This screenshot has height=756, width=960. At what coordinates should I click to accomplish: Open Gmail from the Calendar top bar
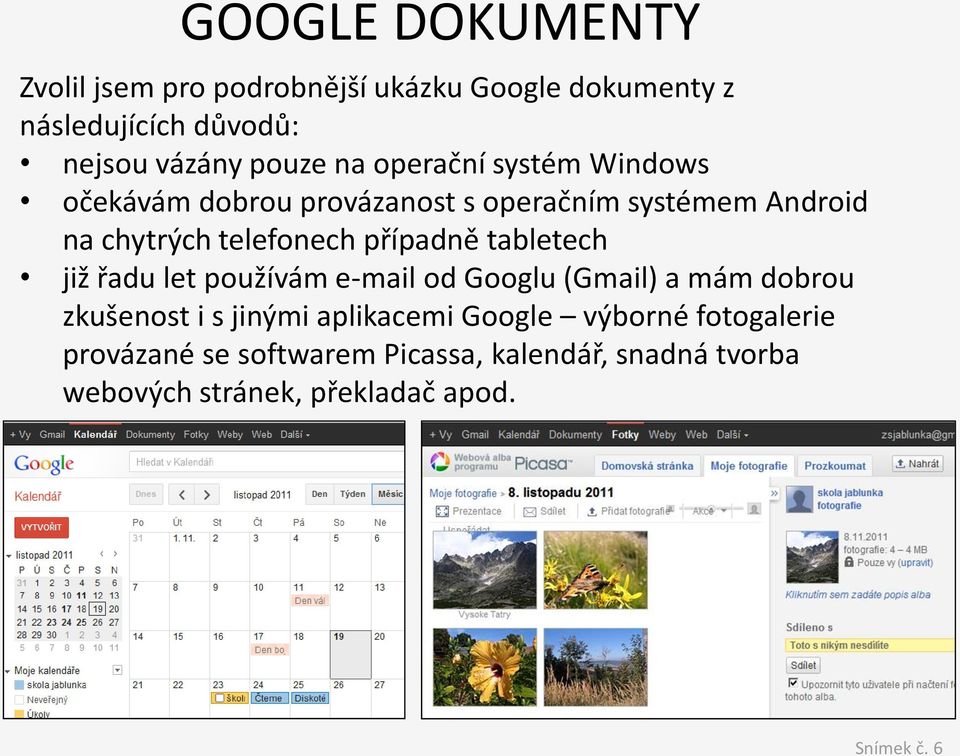coord(52,435)
